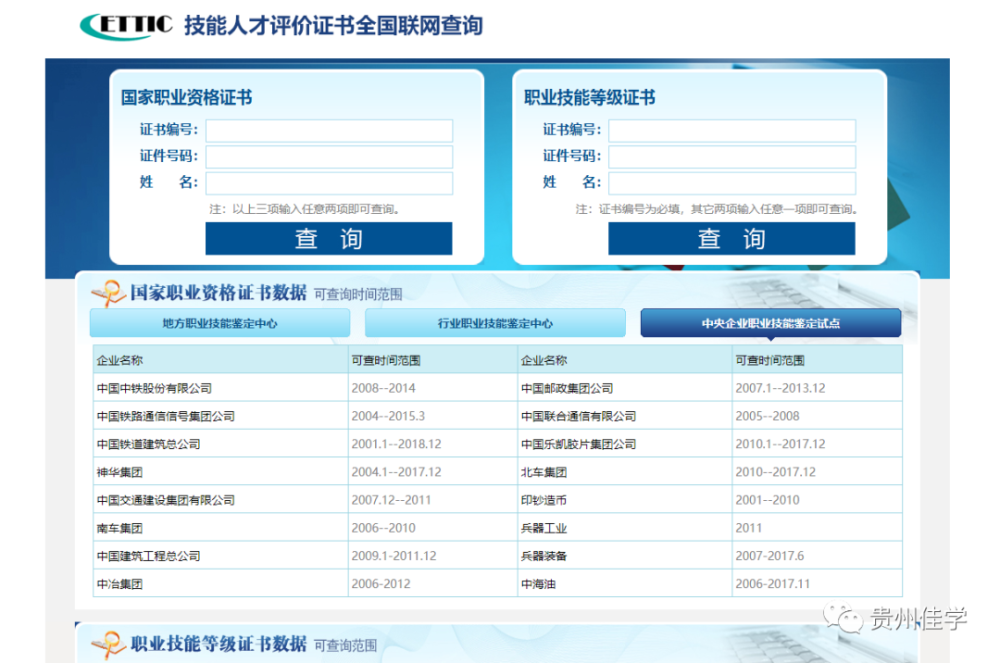Click date range 2010.1--2017.12
Image resolution: width=1000 pixels, height=663 pixels.
point(780,444)
